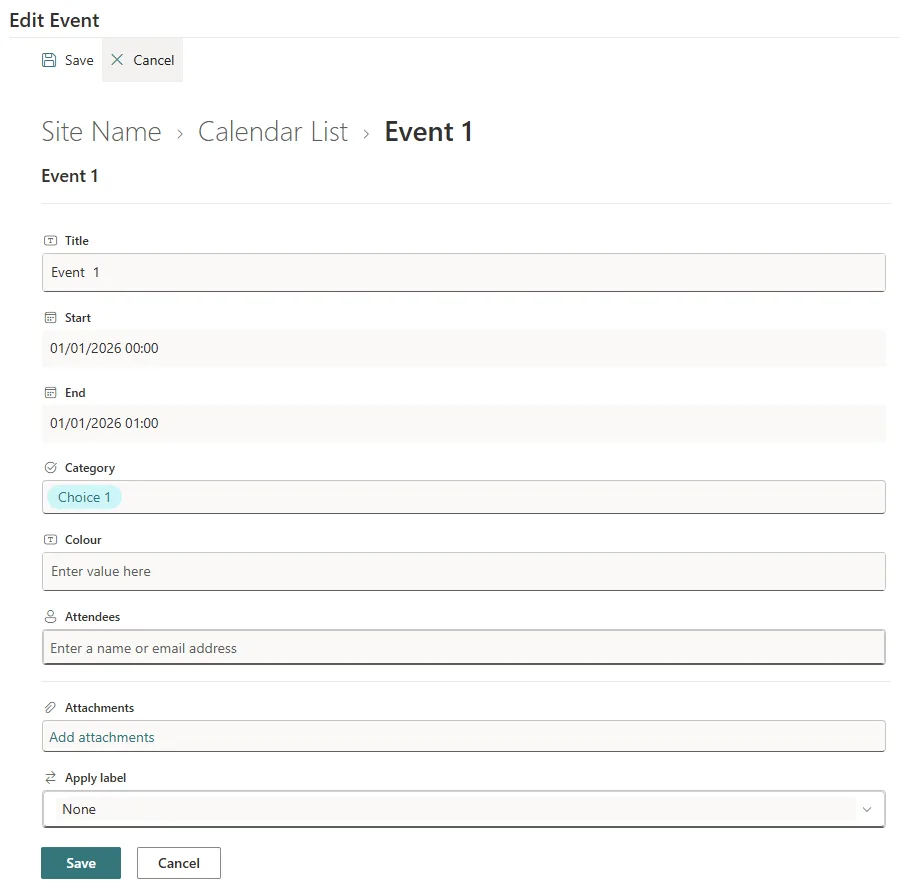Navigate to Site Name via breadcrumb
Image resolution: width=900 pixels, height=893 pixels.
(101, 131)
